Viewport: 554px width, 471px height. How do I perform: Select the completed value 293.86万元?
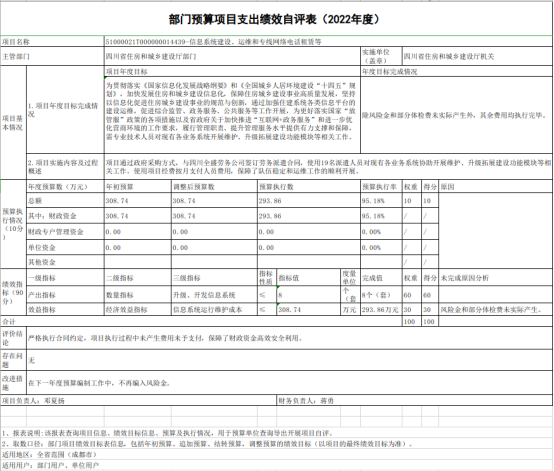click(x=381, y=310)
